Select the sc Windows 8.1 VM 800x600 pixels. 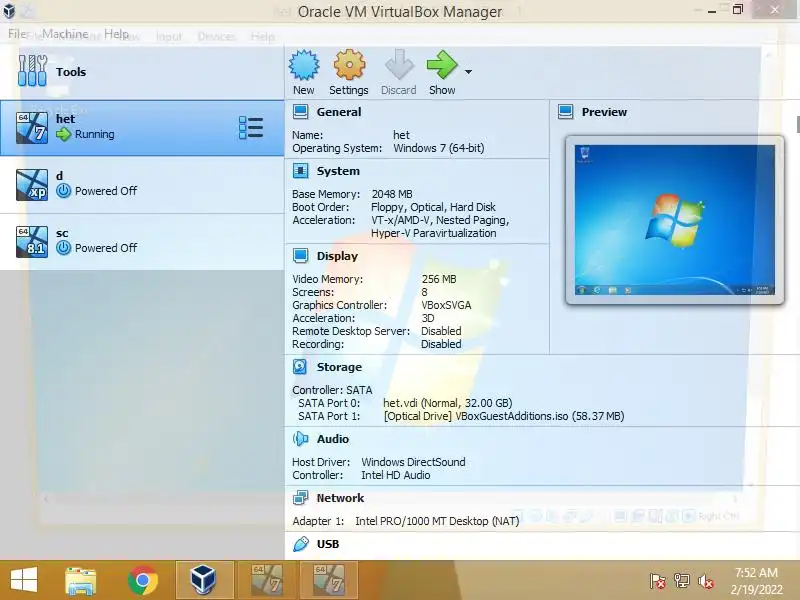point(142,242)
